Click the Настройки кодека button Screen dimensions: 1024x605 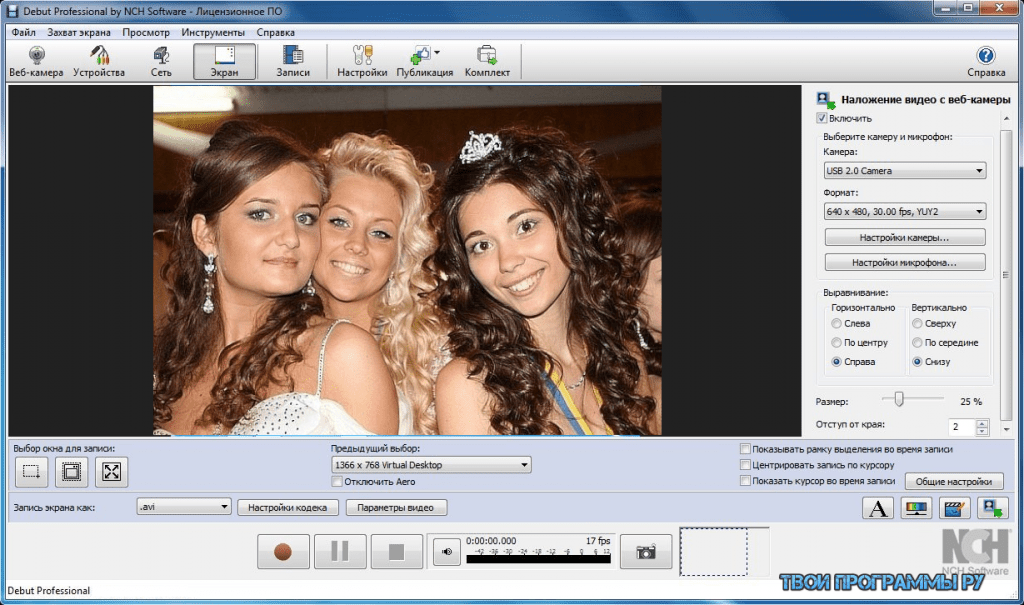point(288,508)
